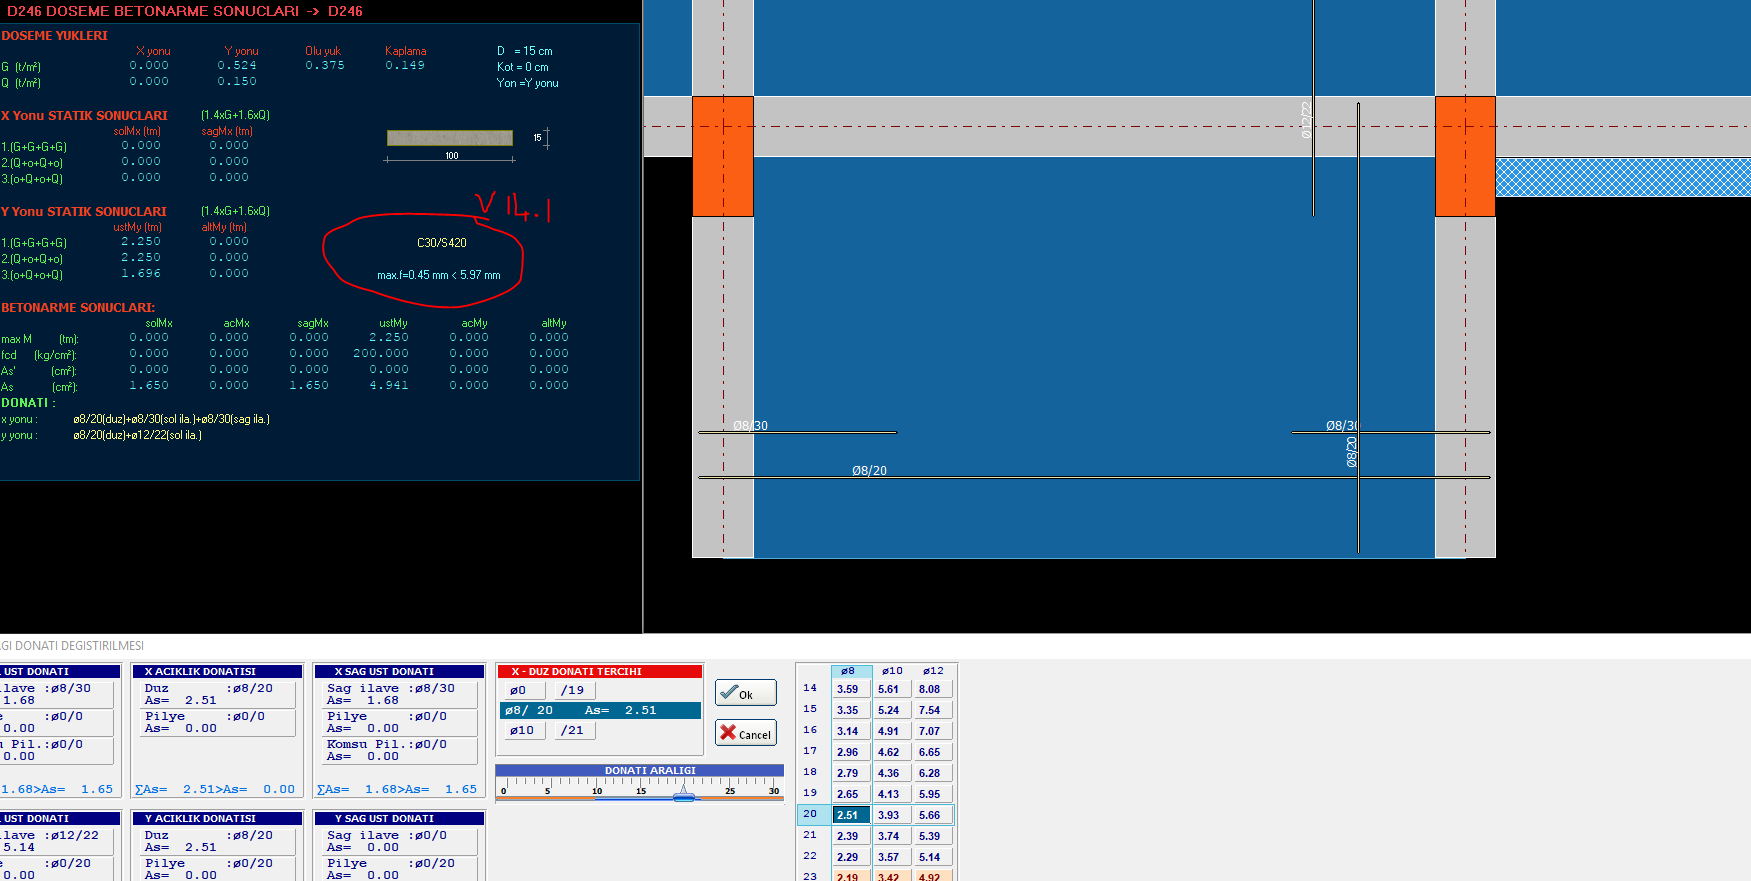
Task: Select row number 20 in spacing table
Action: pyautogui.click(x=810, y=814)
